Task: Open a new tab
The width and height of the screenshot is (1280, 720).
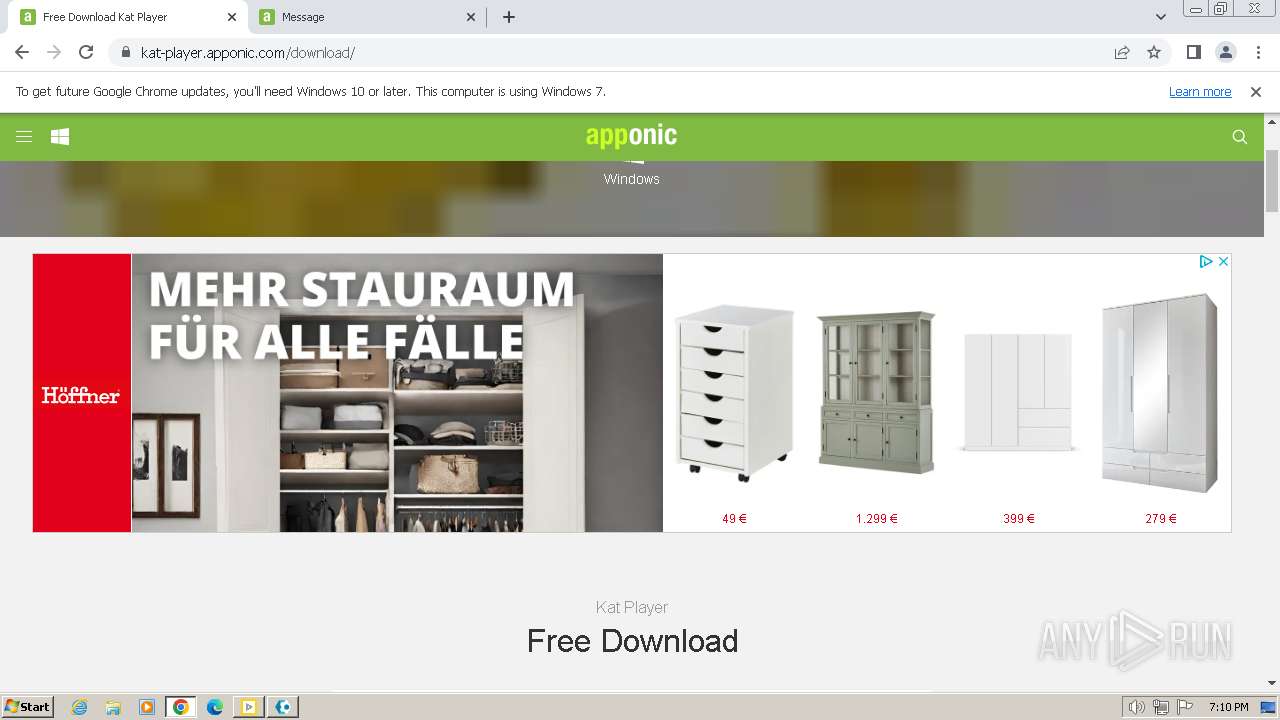Action: (x=509, y=17)
